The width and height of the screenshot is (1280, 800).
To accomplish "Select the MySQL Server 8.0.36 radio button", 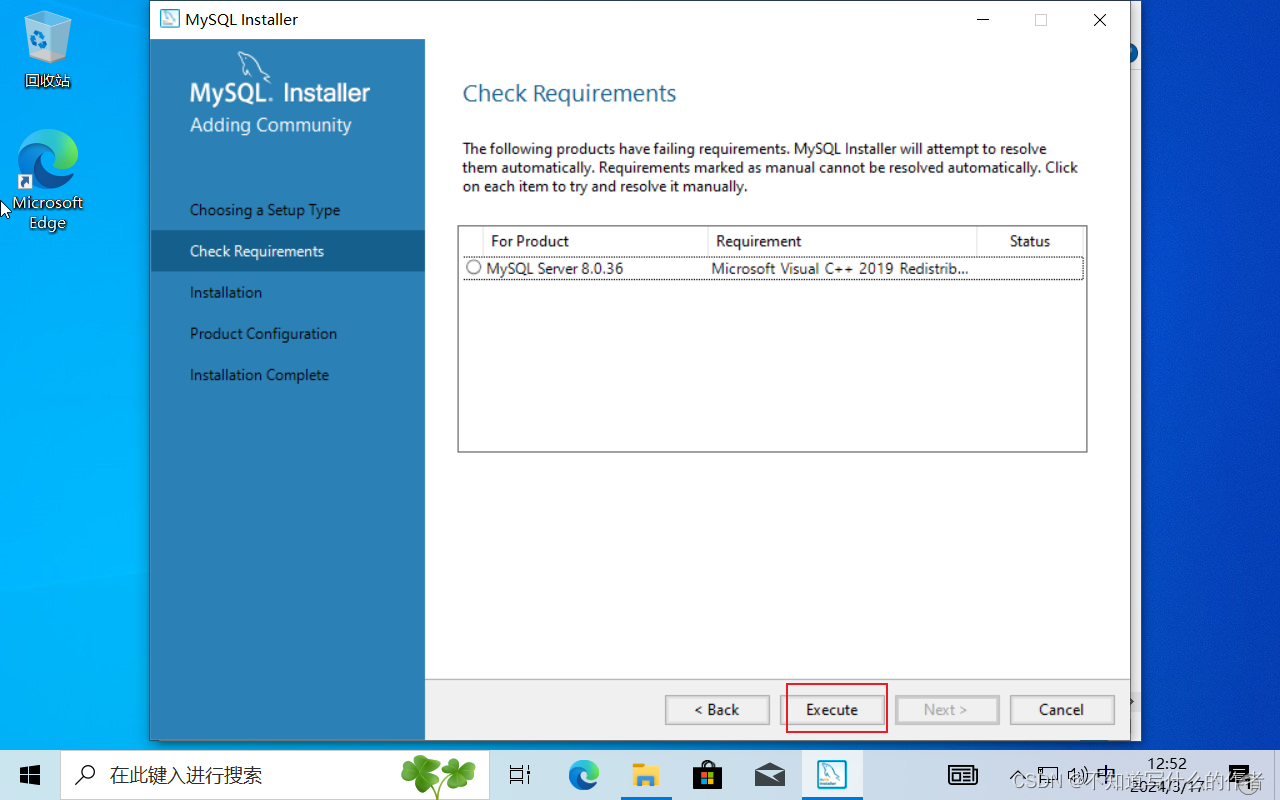I will coord(473,267).
